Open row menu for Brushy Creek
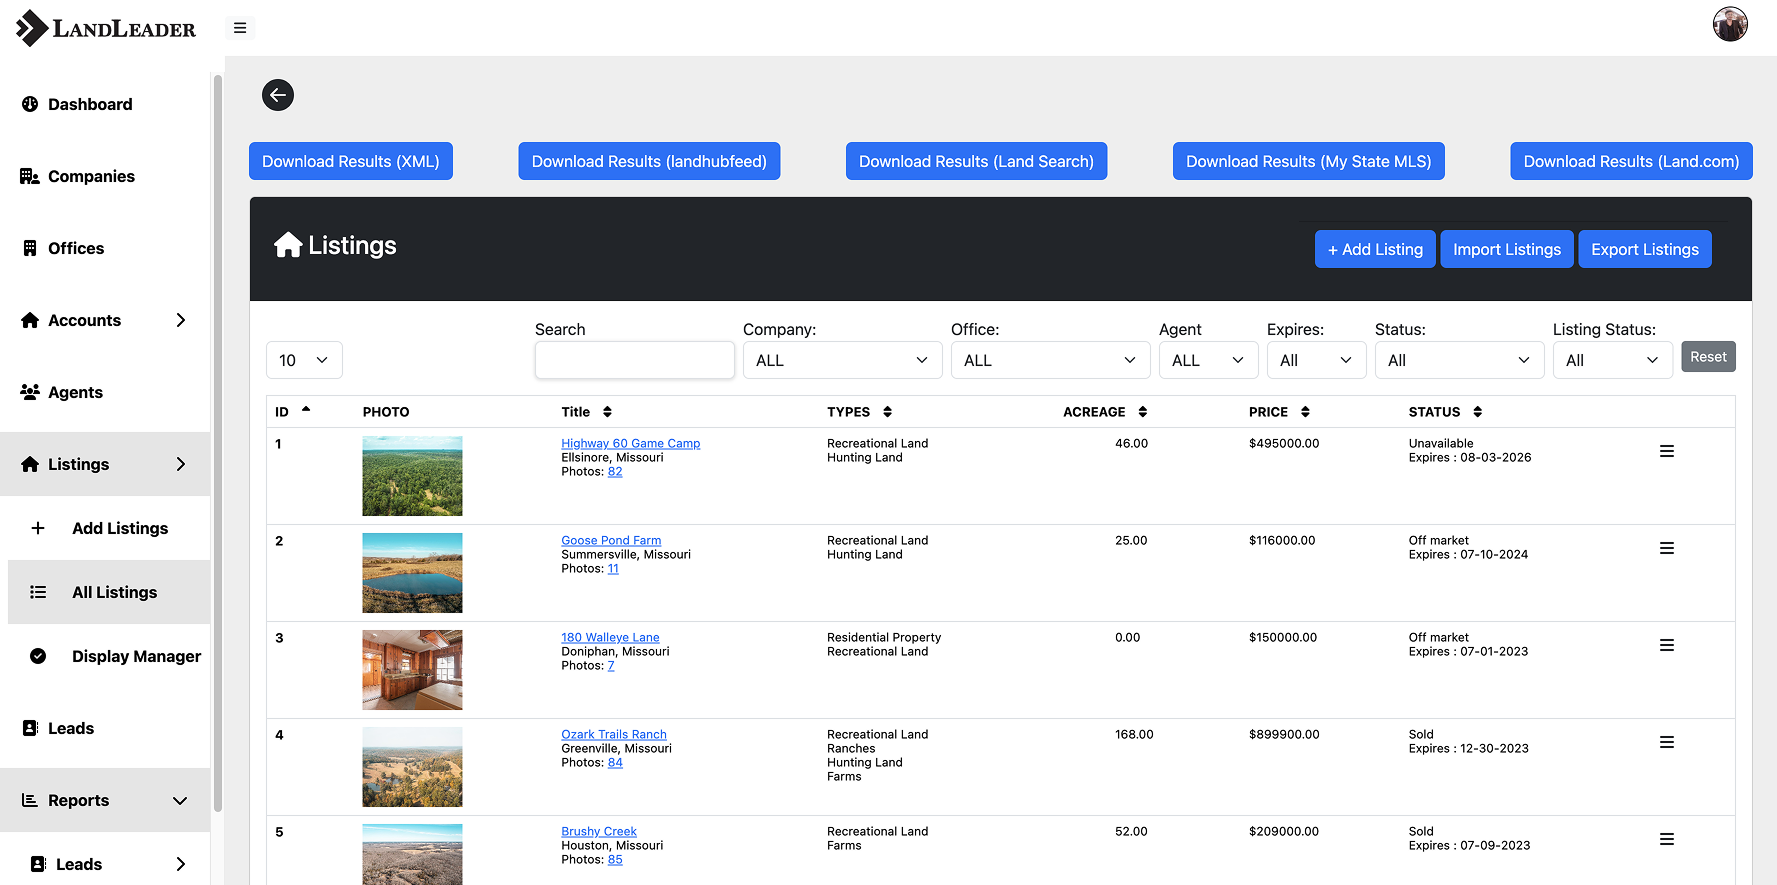Image resolution: width=1777 pixels, height=885 pixels. point(1667,839)
